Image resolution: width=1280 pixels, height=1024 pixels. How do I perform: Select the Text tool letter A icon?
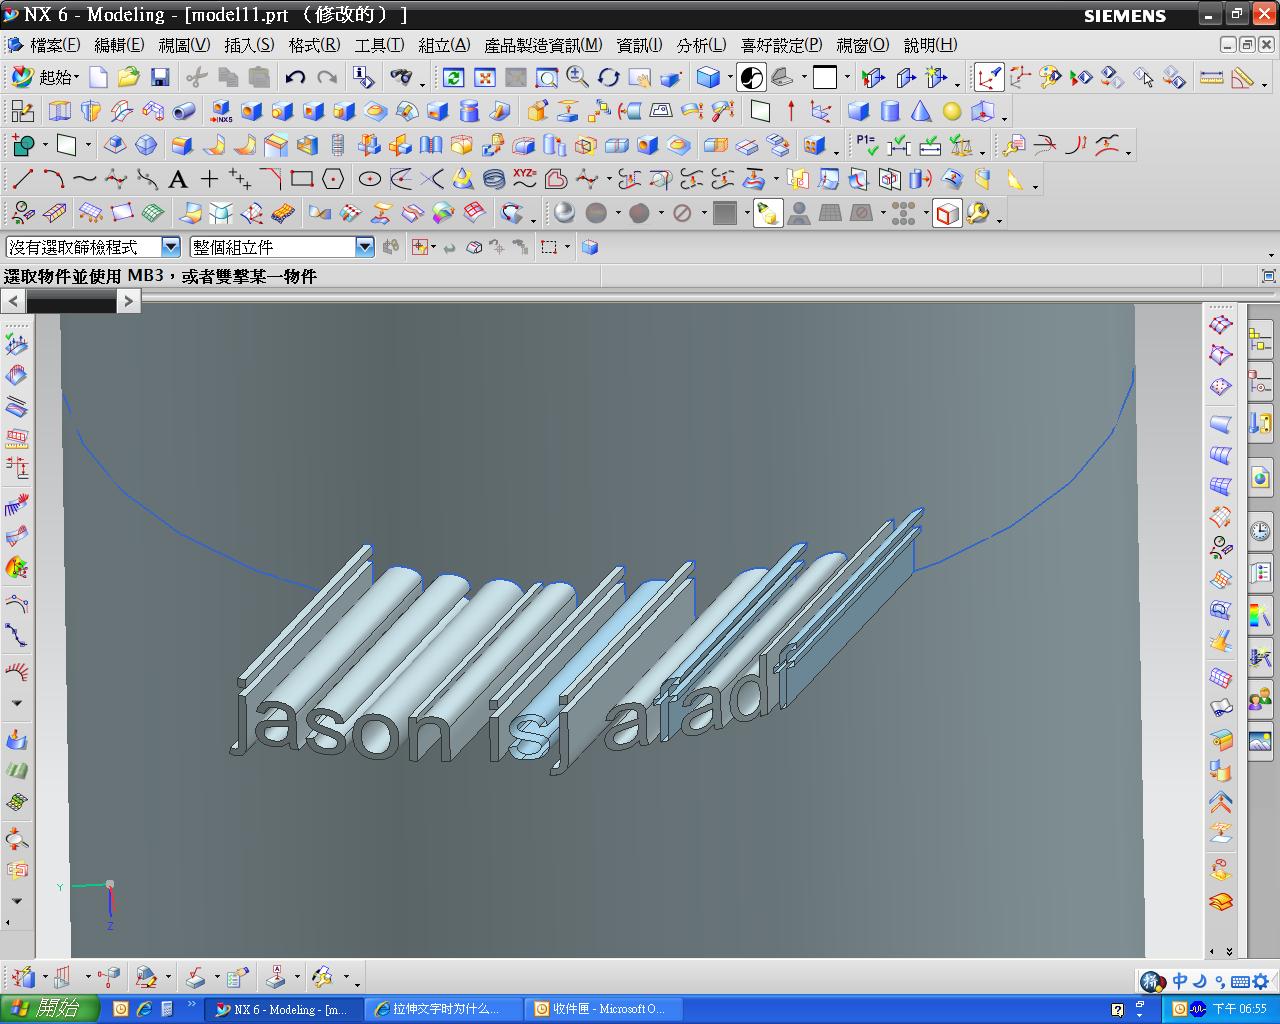point(178,179)
